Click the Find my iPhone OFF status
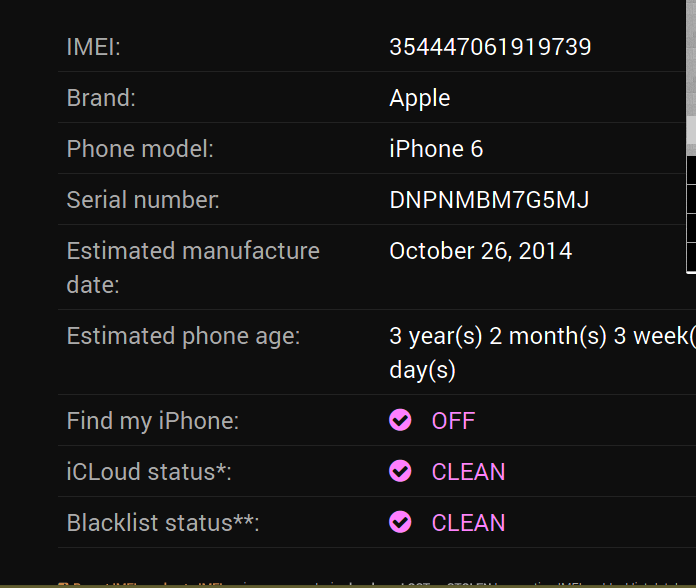The width and height of the screenshot is (696, 588). pos(453,421)
